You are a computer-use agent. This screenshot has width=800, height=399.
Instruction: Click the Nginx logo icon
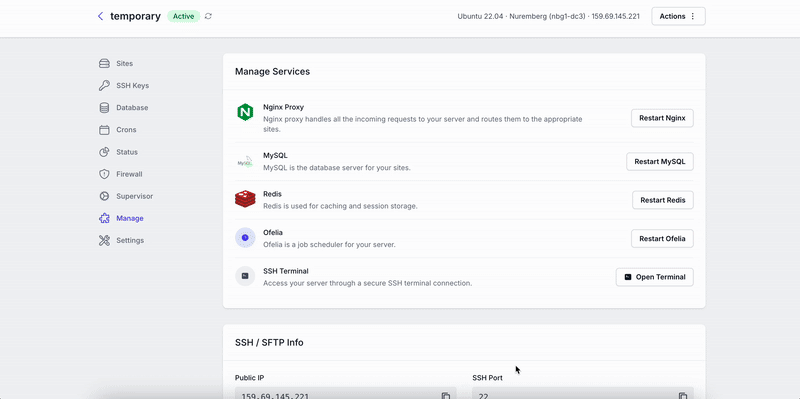pos(245,112)
